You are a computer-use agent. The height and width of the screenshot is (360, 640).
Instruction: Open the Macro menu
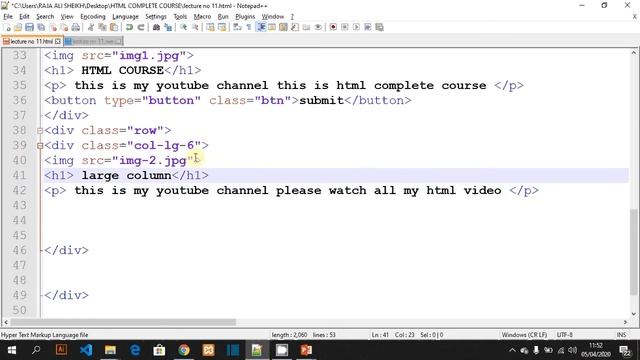202,16
